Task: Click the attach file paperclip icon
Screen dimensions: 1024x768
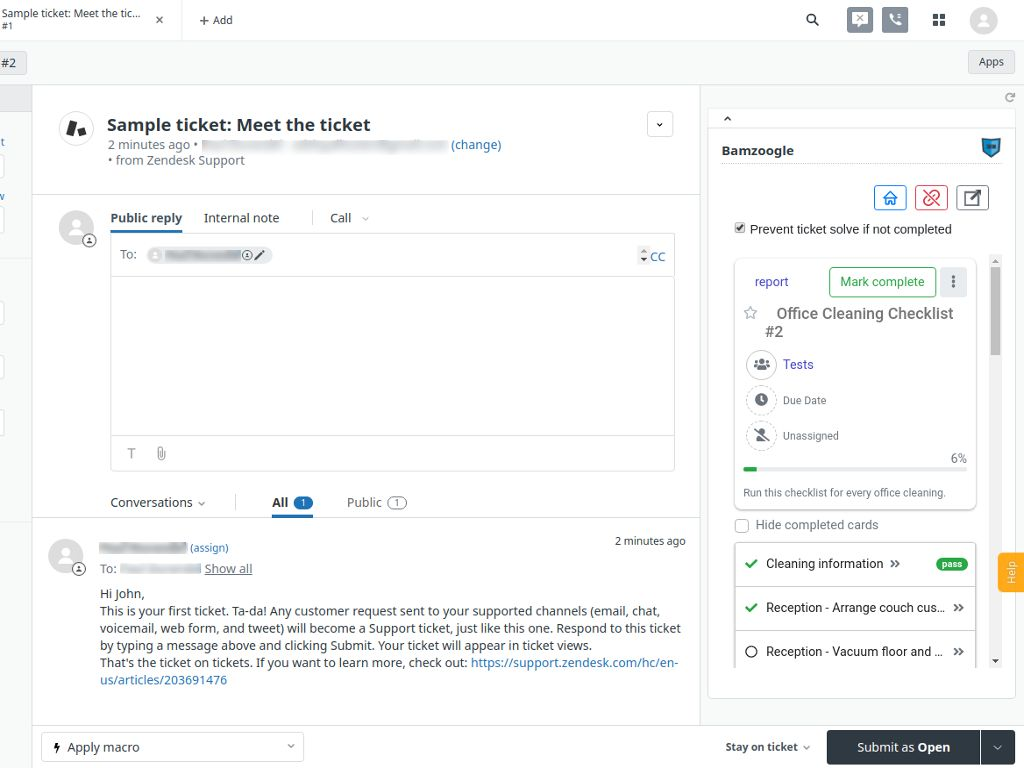Action: tap(161, 453)
